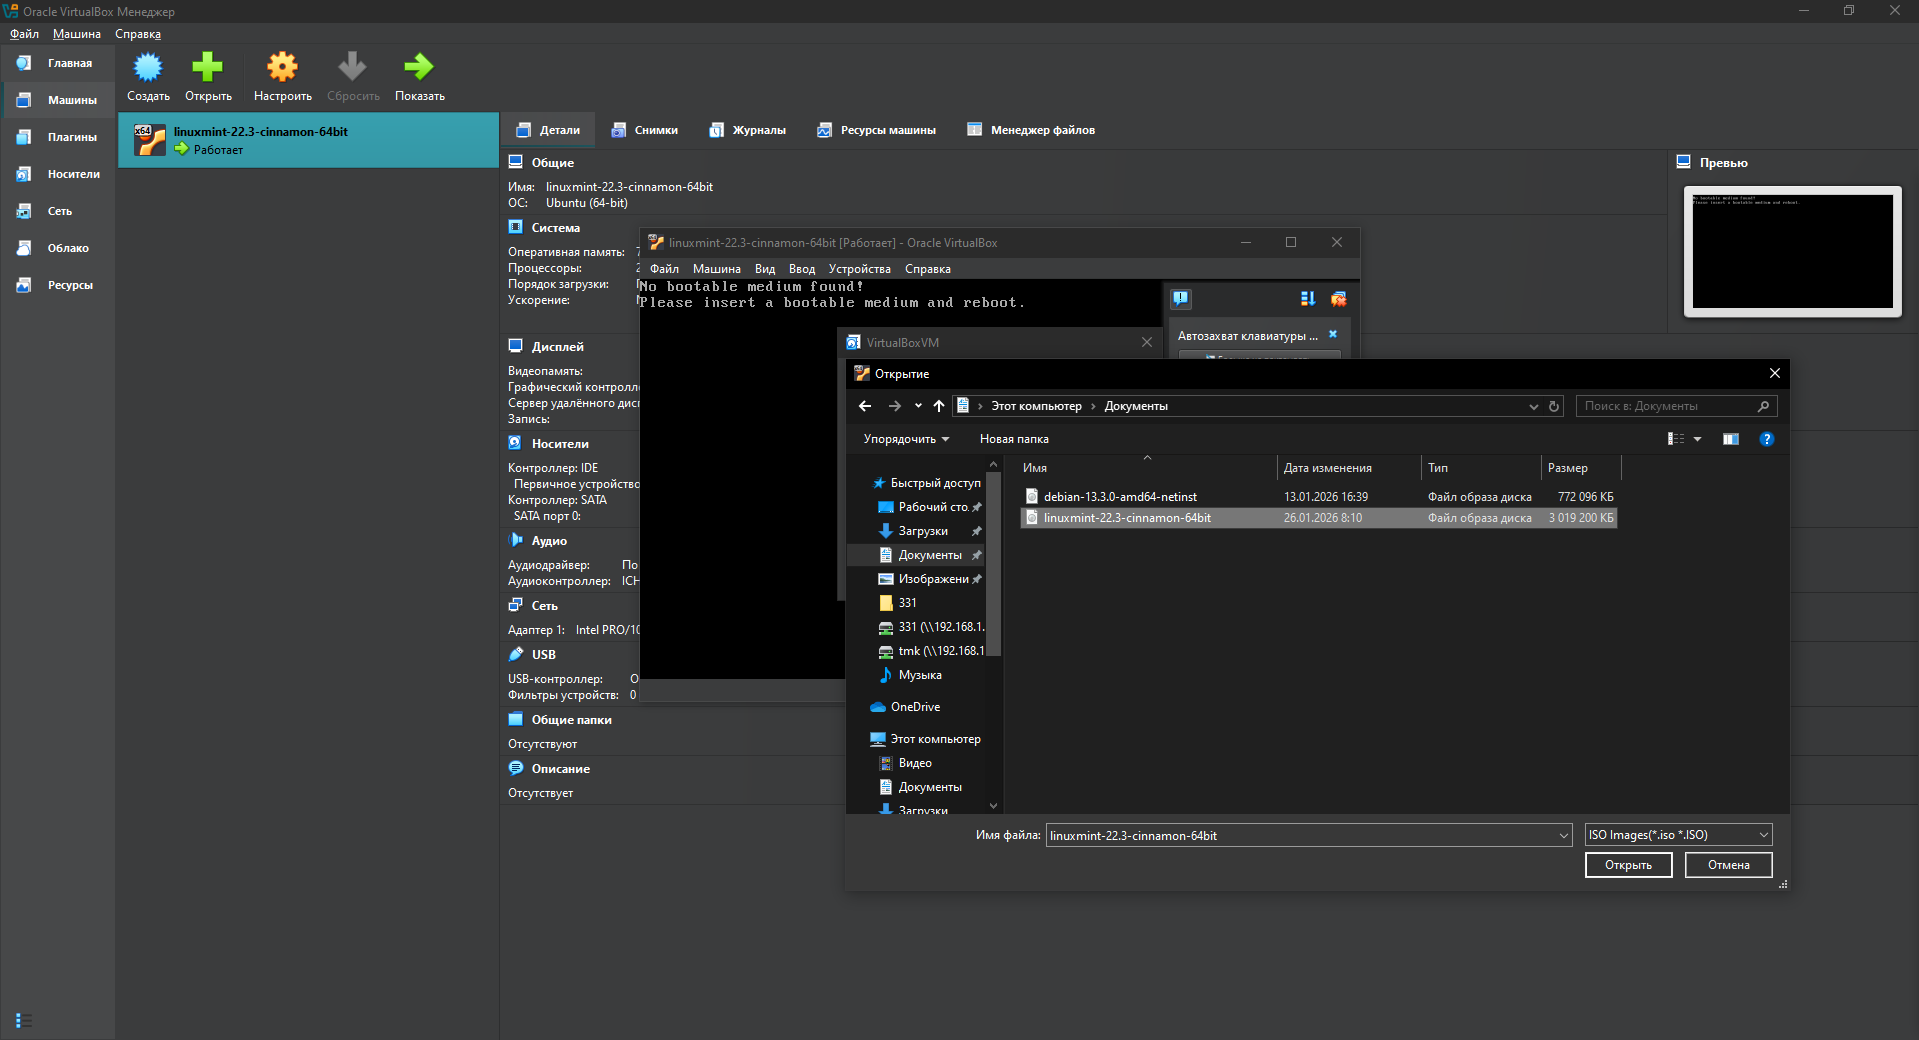The image size is (1919, 1040).
Task: Click the Создать new machine icon
Action: 148,68
